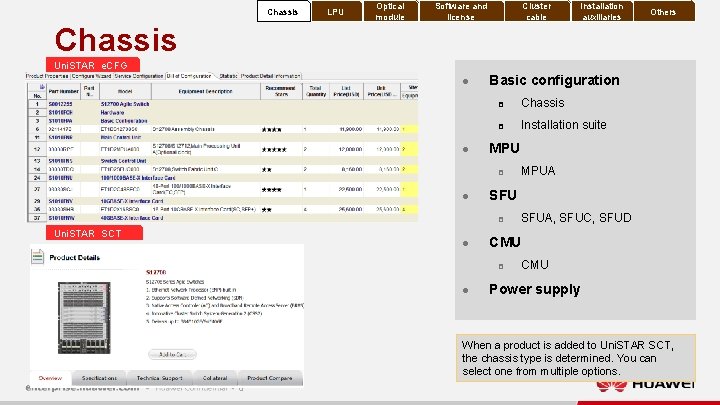Select the Bill of Configuration tab

click(x=189, y=76)
